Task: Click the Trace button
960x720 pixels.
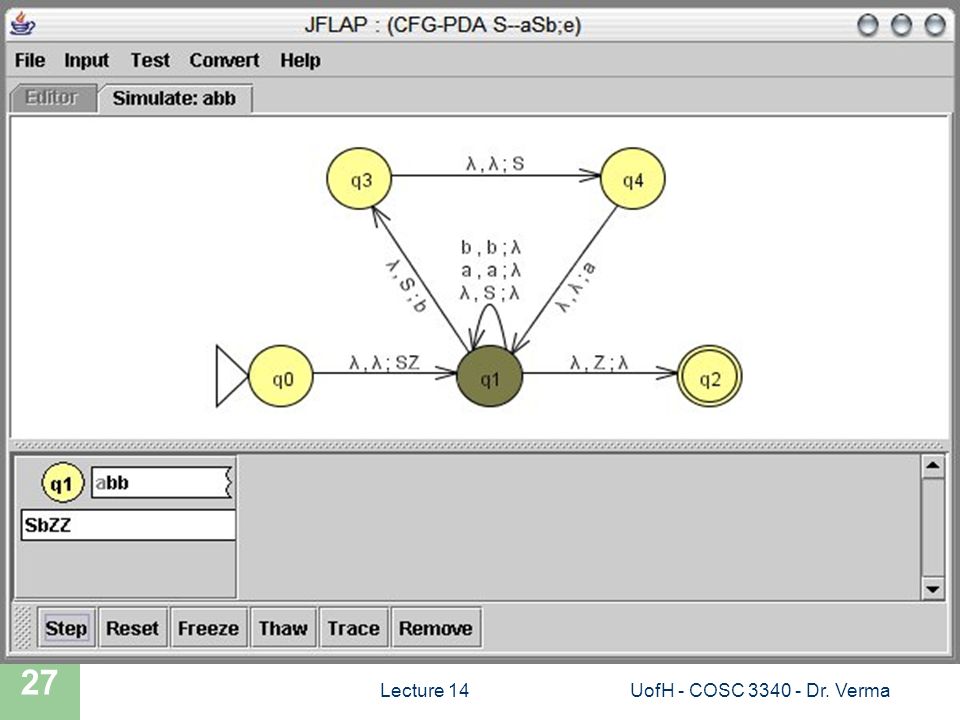Action: 353,628
